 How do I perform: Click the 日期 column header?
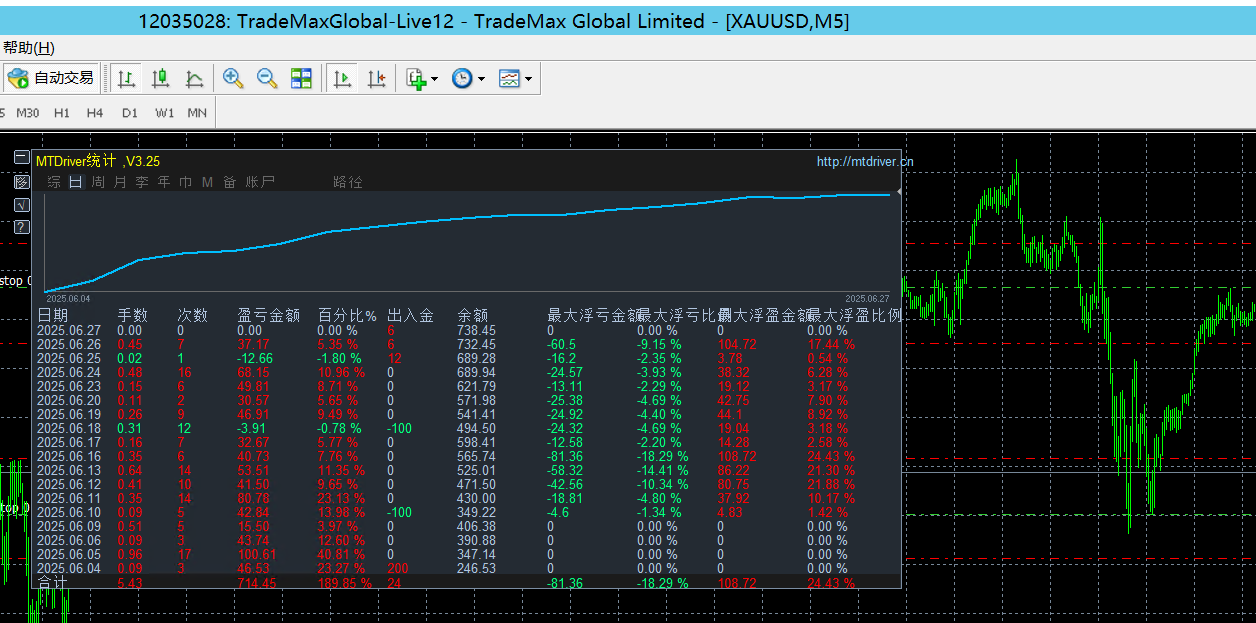point(53,315)
